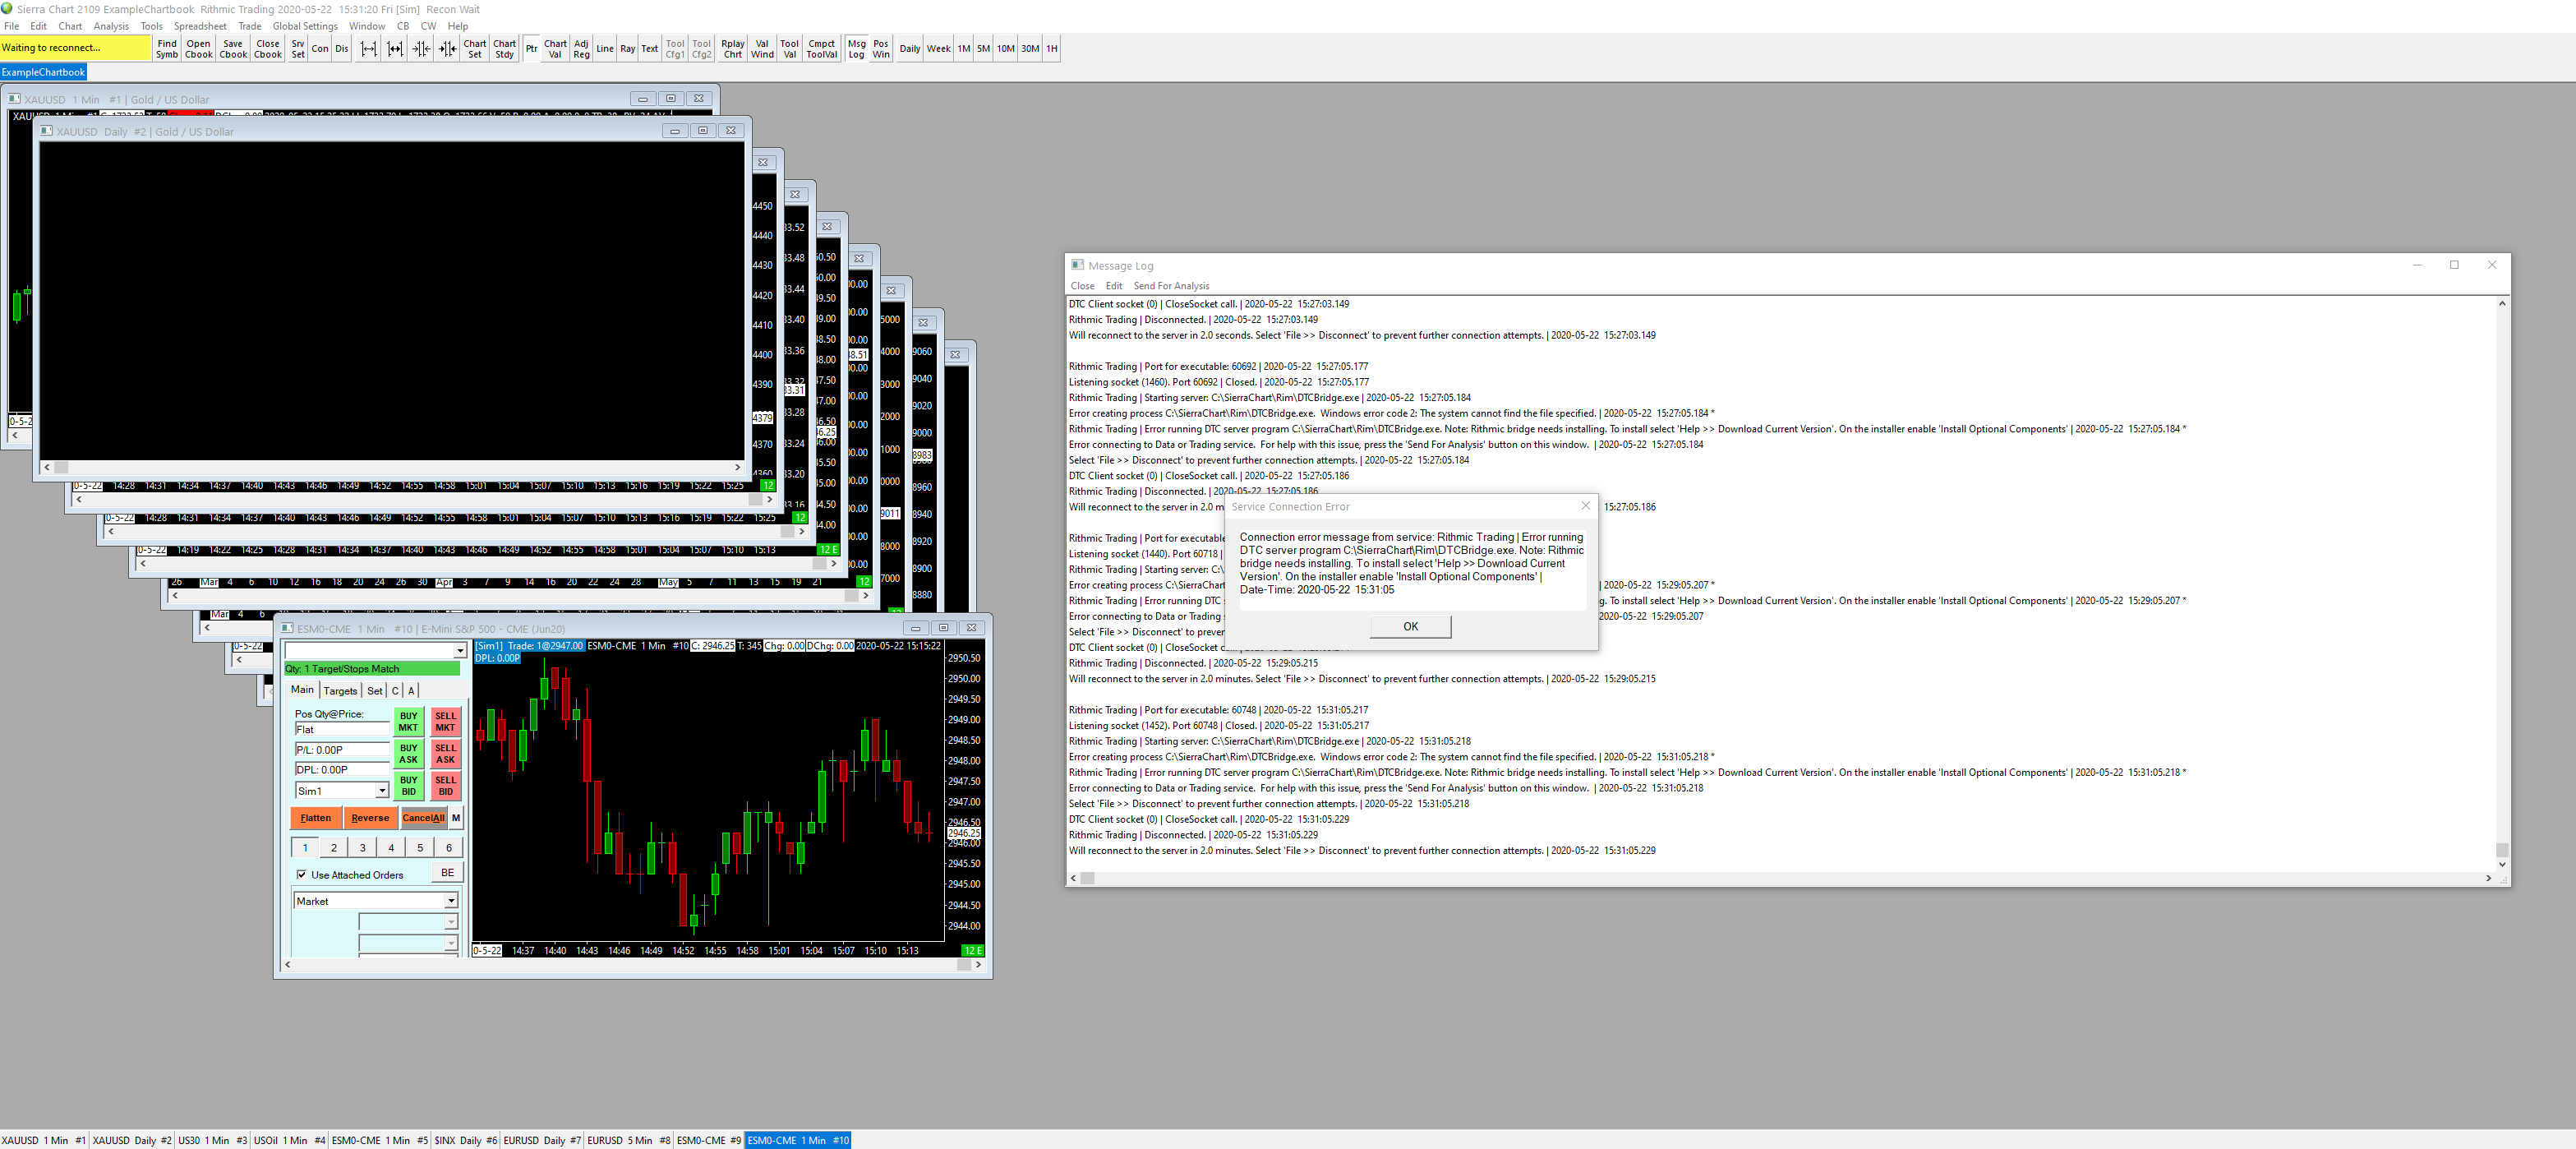The height and width of the screenshot is (1149, 2576).
Task: Click Send For Analysis in Message Log
Action: (1171, 286)
